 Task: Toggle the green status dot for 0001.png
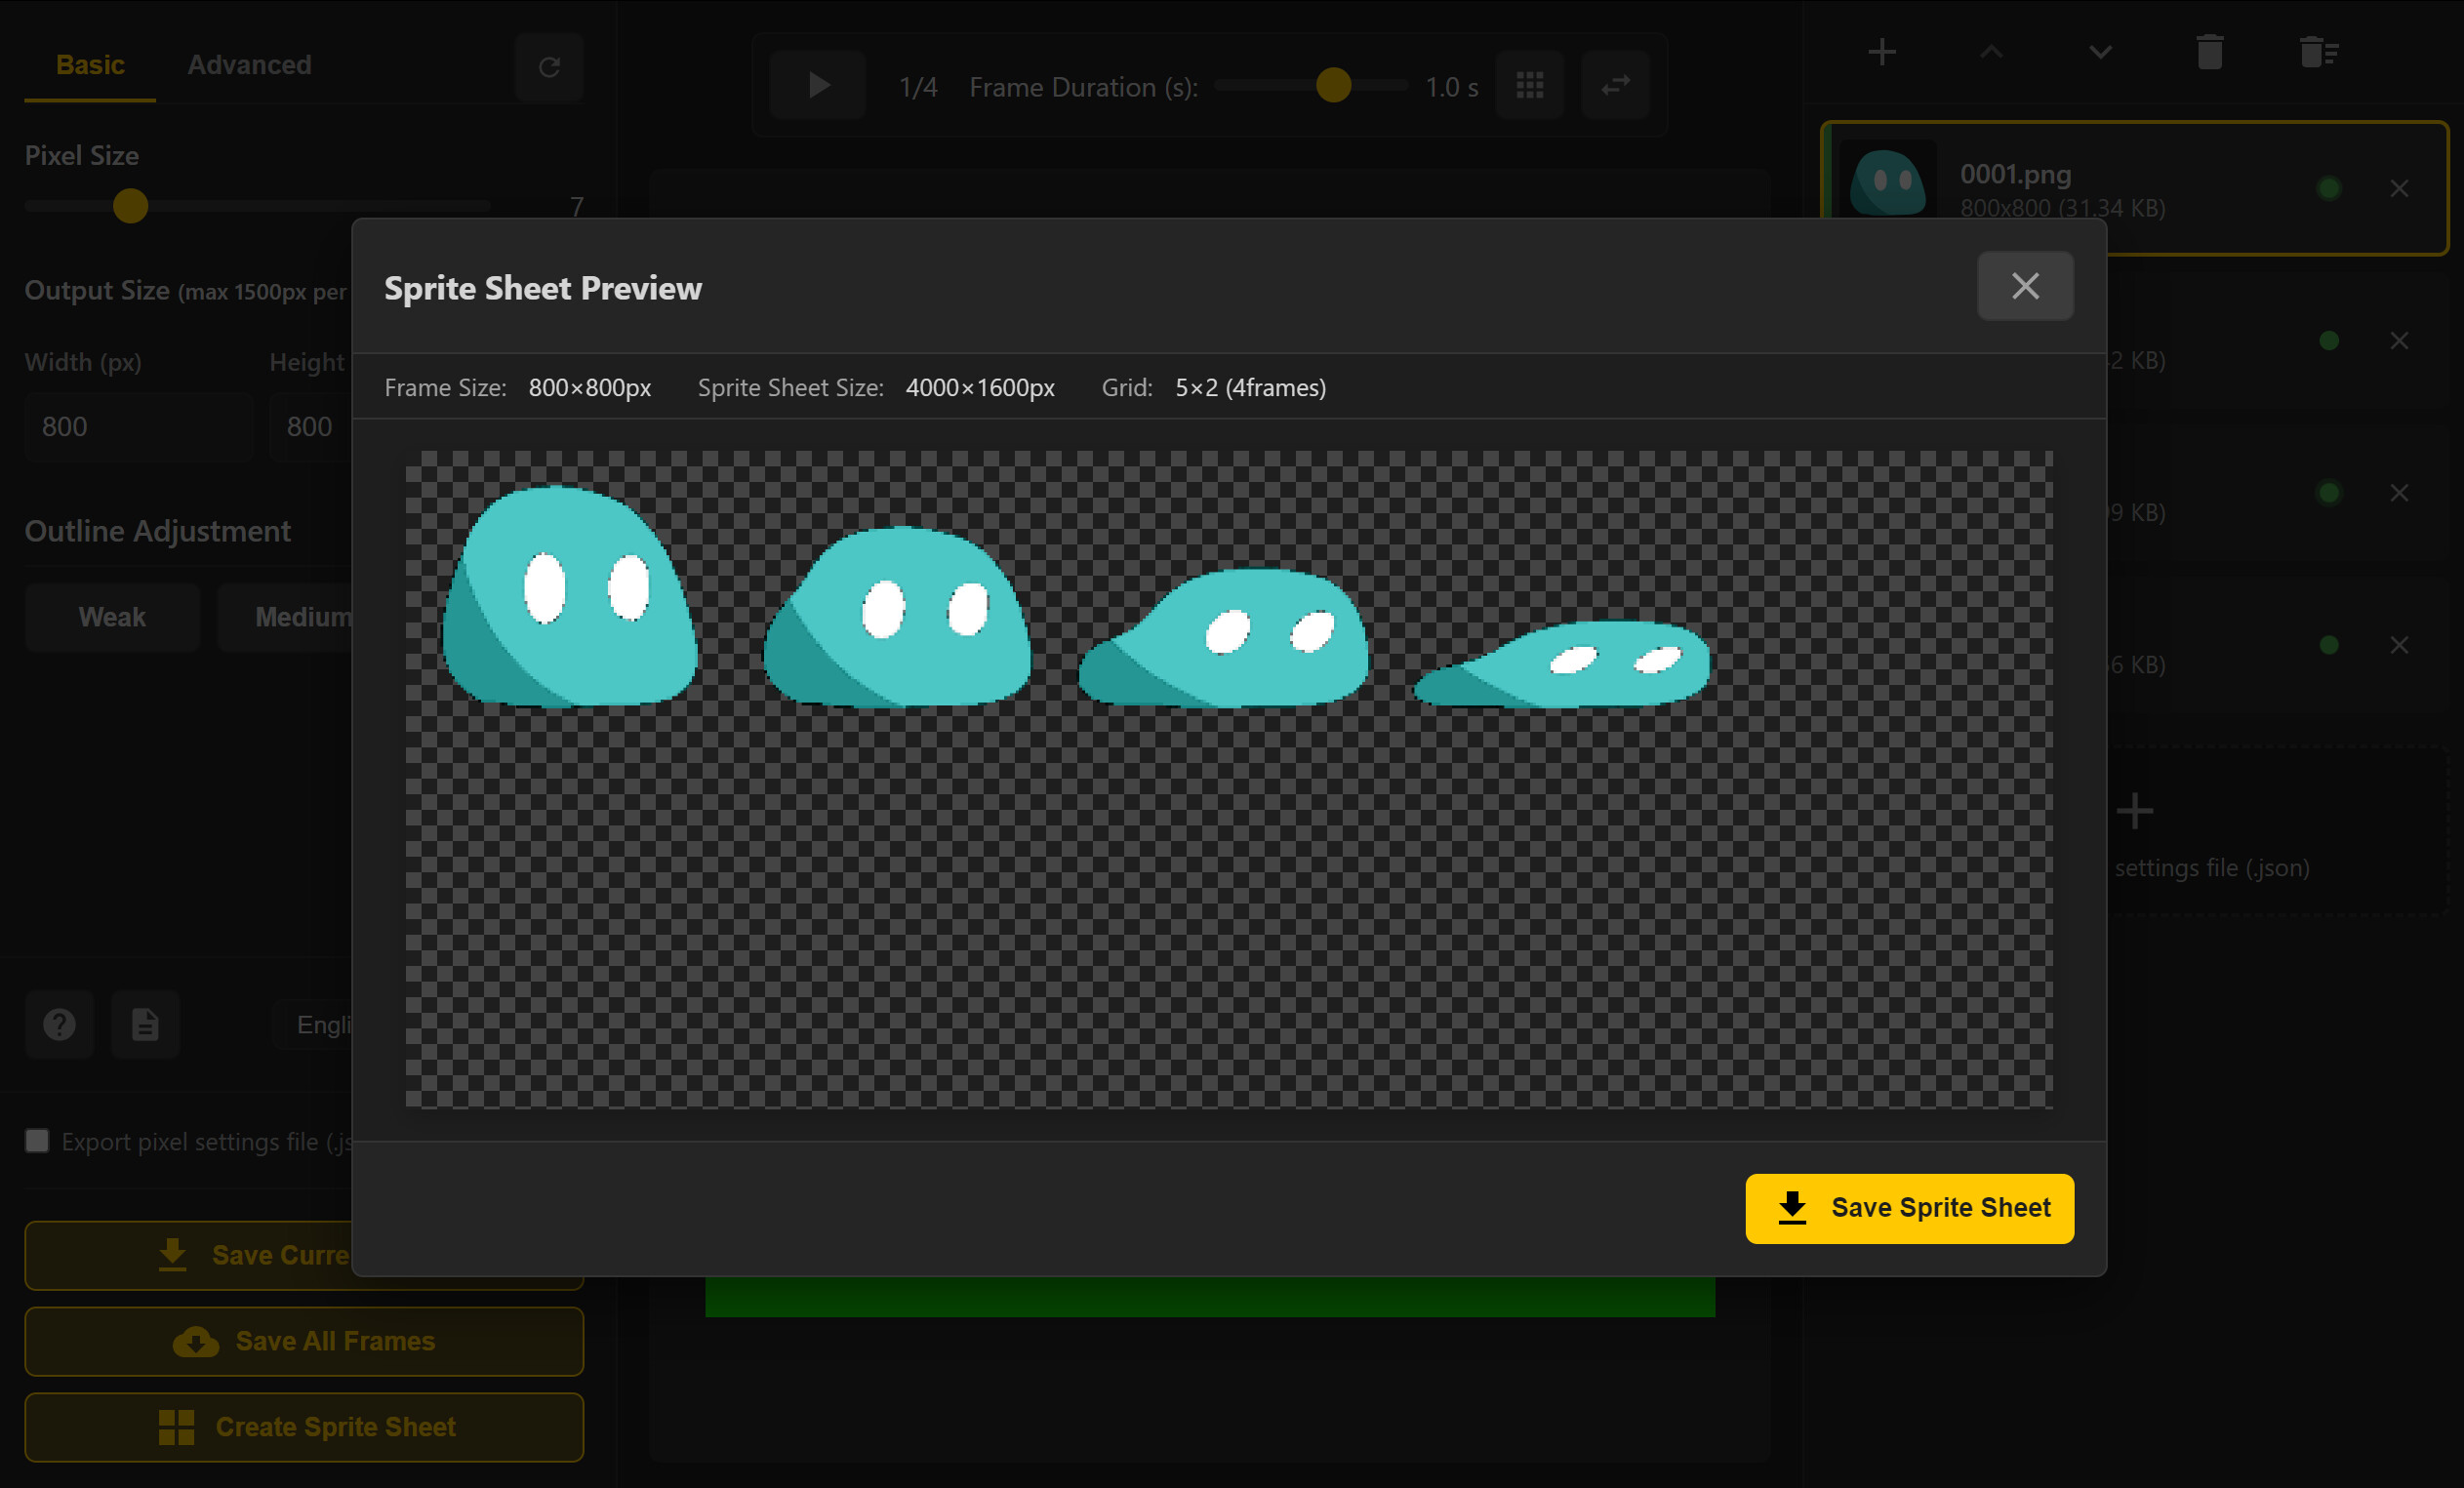pyautogui.click(x=2329, y=186)
